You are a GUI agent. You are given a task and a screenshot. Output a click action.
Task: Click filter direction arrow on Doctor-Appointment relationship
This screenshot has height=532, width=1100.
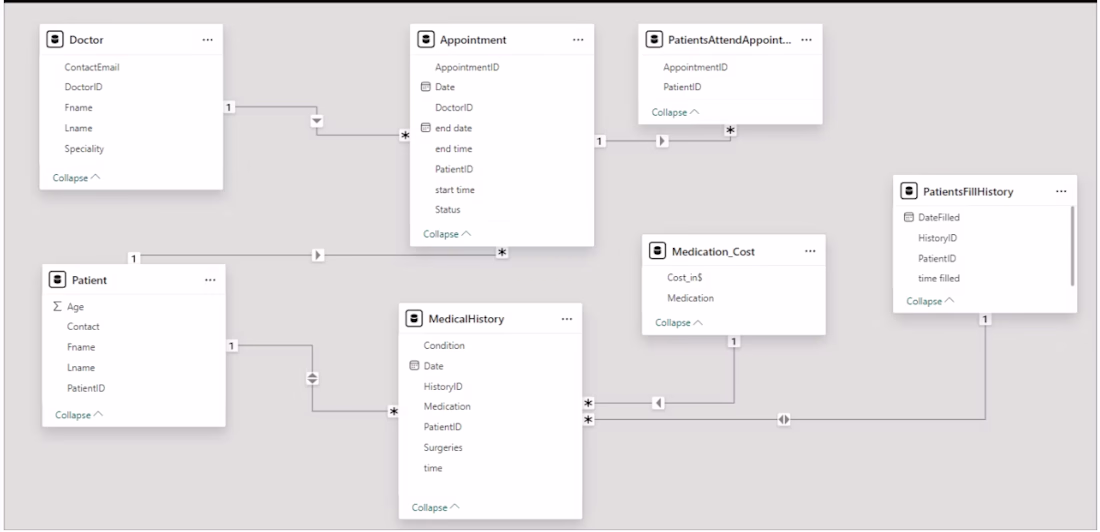(x=317, y=120)
